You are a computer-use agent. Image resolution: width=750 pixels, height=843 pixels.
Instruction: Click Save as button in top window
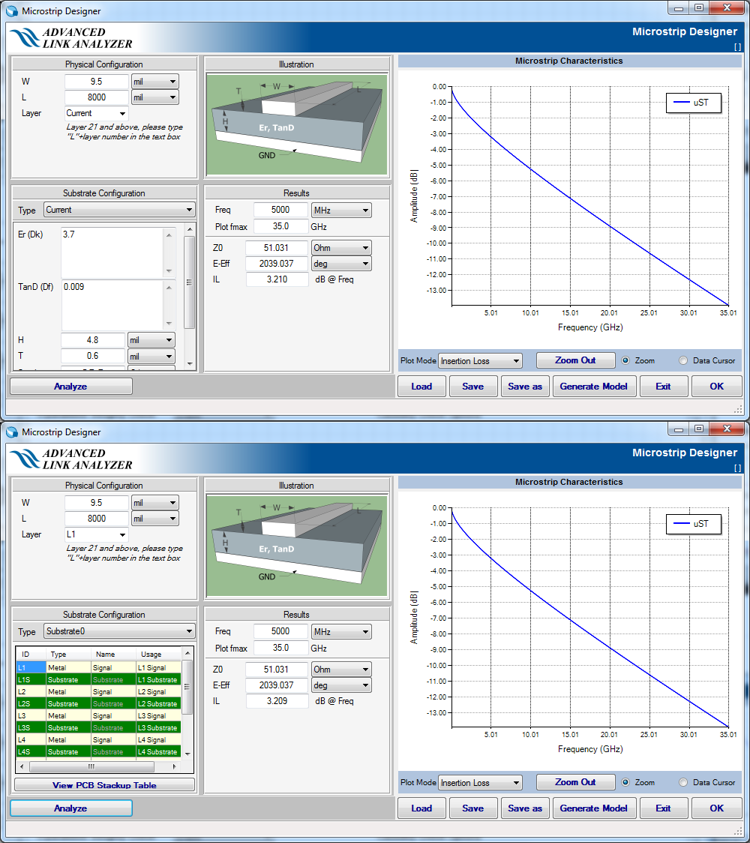point(525,386)
